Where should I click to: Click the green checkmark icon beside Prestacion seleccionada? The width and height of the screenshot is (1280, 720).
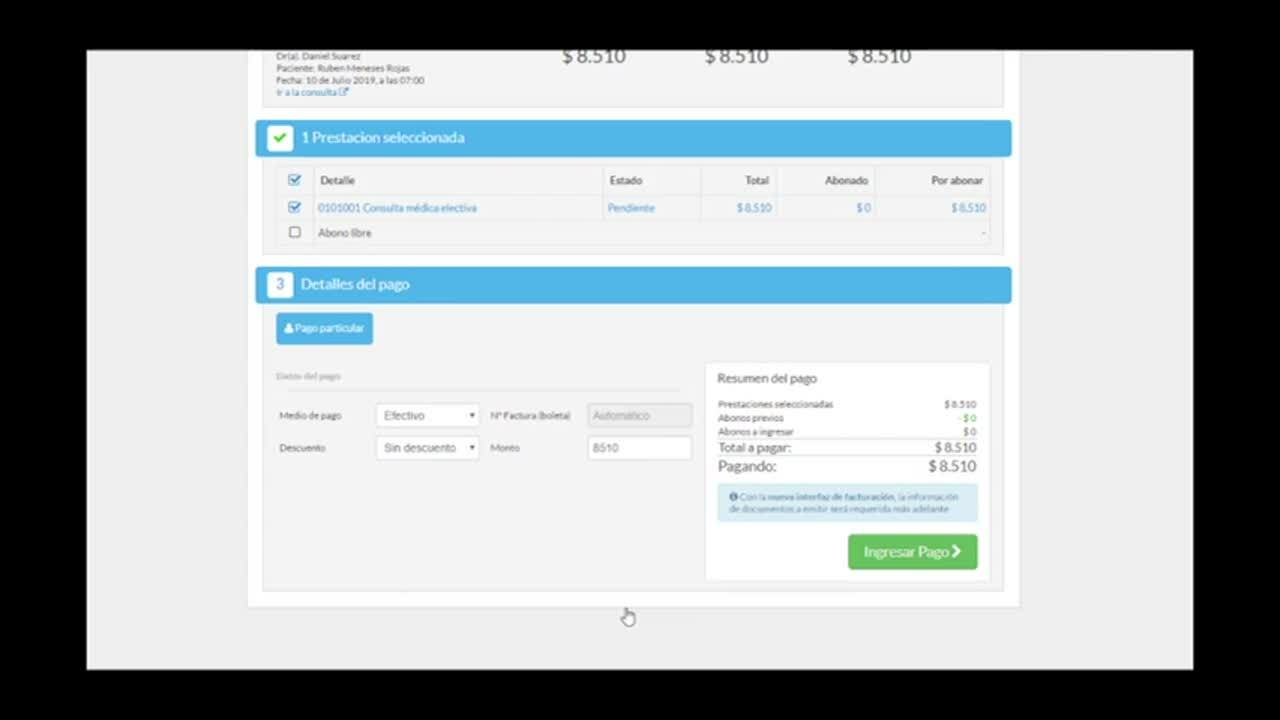[x=279, y=138]
